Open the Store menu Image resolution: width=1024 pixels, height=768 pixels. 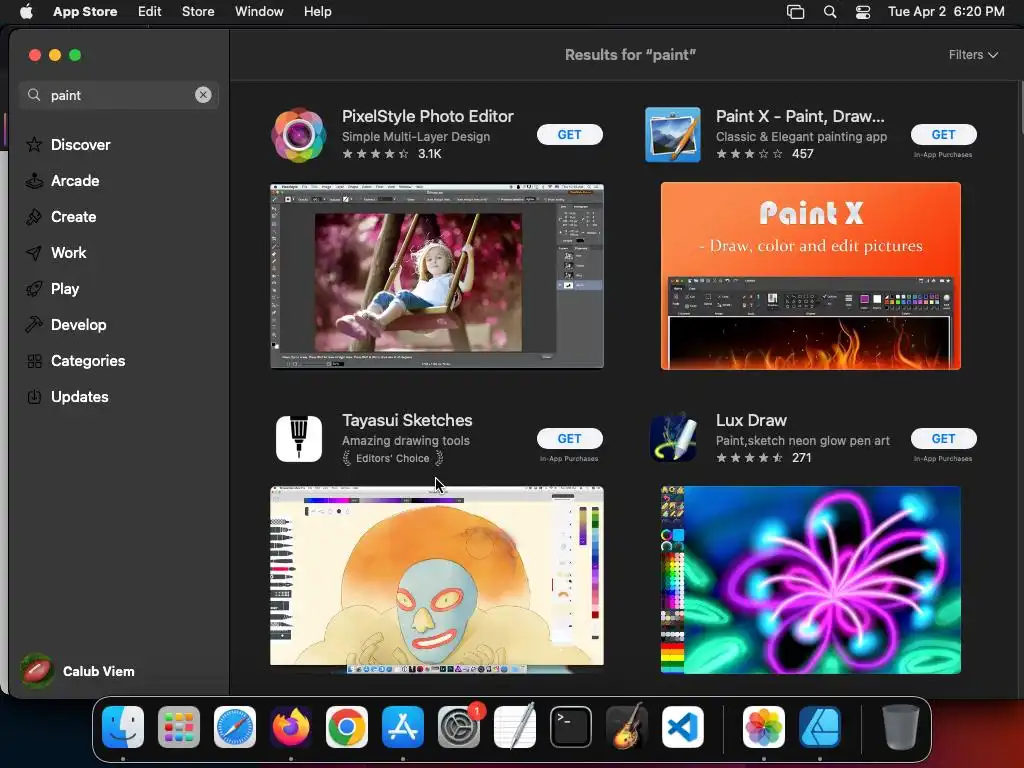(x=198, y=12)
